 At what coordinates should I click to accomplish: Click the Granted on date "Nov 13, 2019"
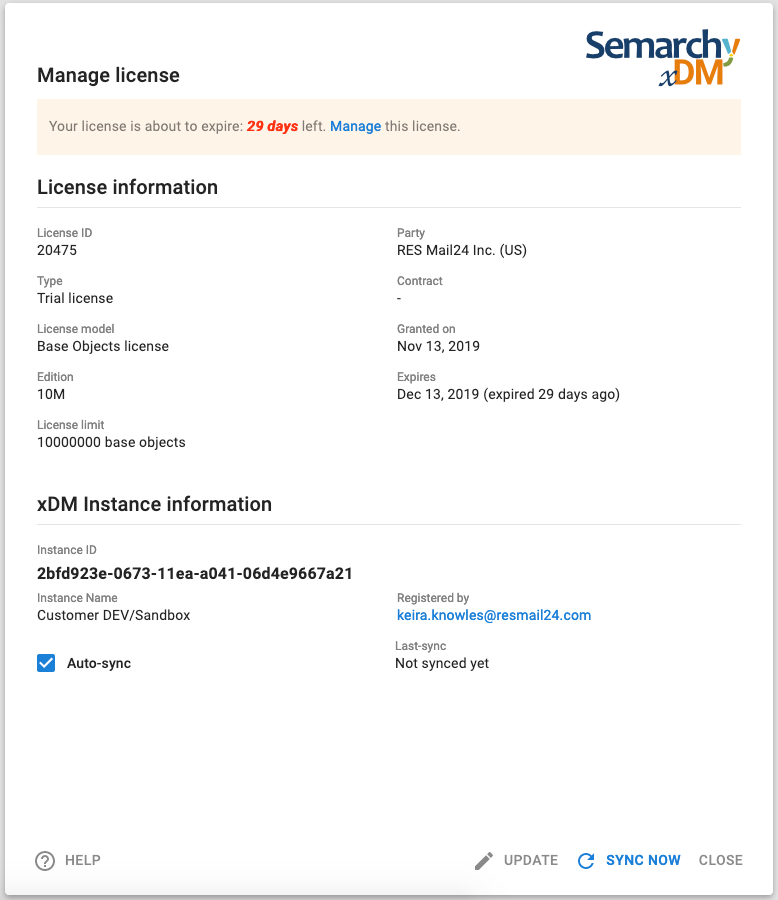tap(438, 346)
